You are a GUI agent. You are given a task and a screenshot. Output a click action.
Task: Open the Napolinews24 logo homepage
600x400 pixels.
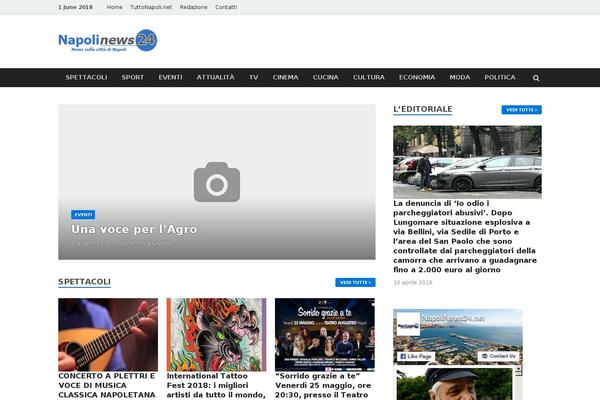point(108,40)
